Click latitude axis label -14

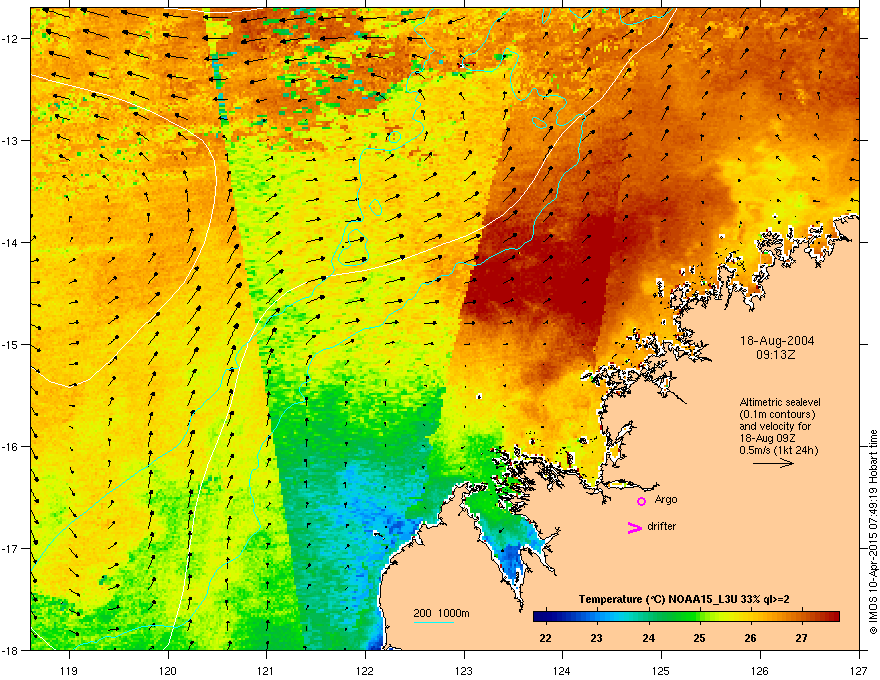[x=11, y=242]
